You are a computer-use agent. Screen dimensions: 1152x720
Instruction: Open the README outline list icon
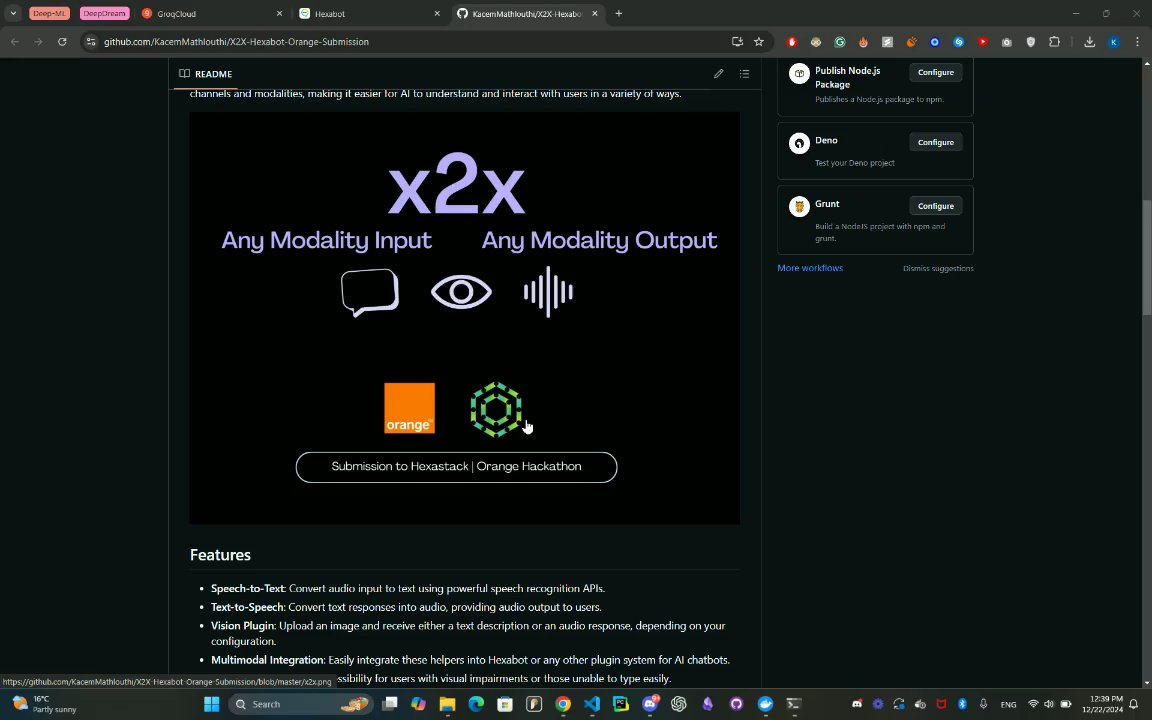pos(744,73)
